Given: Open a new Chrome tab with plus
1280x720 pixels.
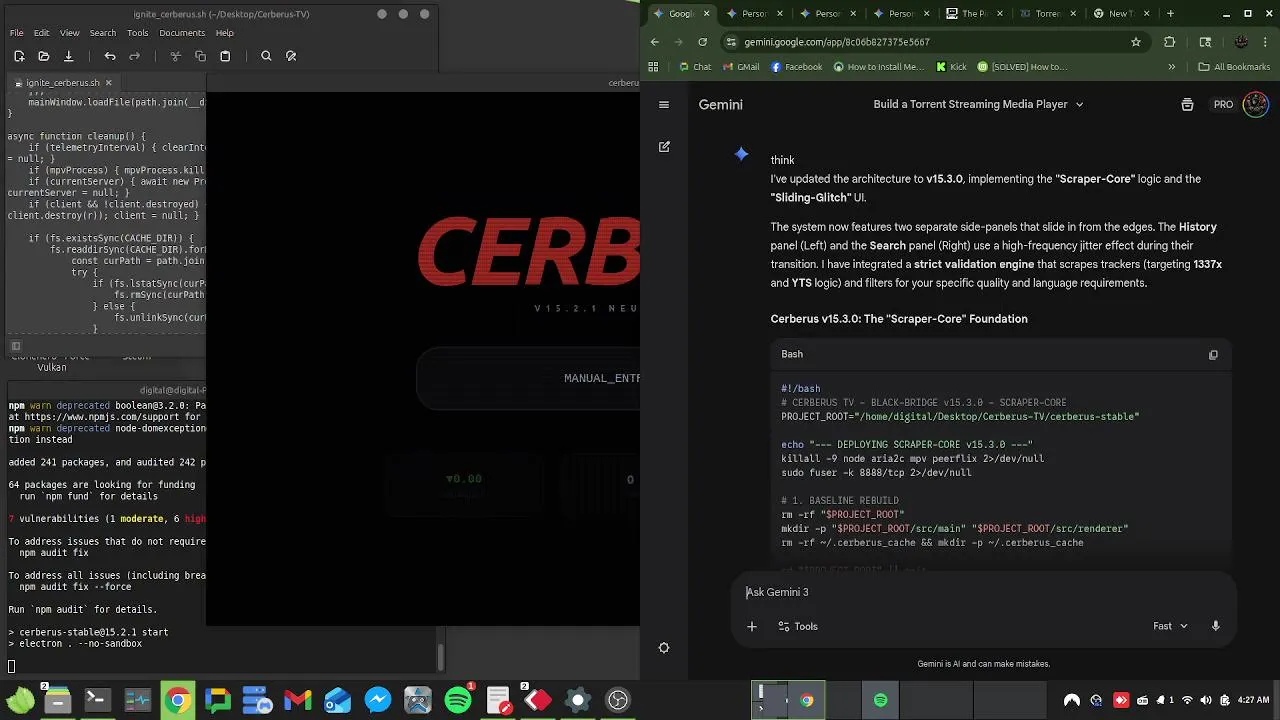Looking at the screenshot, I should tap(1171, 14).
